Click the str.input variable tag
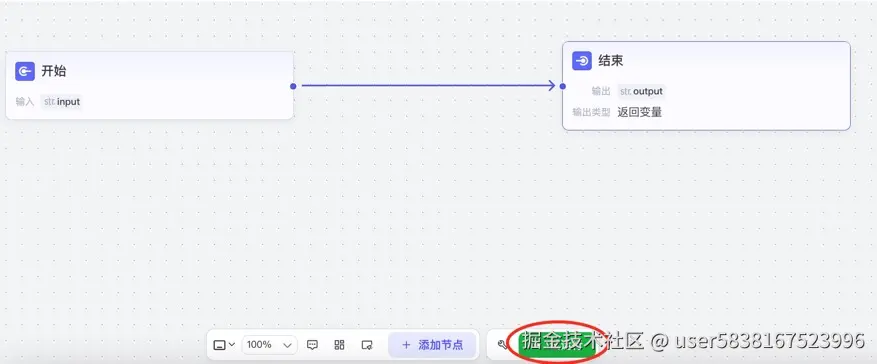877x364 pixels. 62,102
